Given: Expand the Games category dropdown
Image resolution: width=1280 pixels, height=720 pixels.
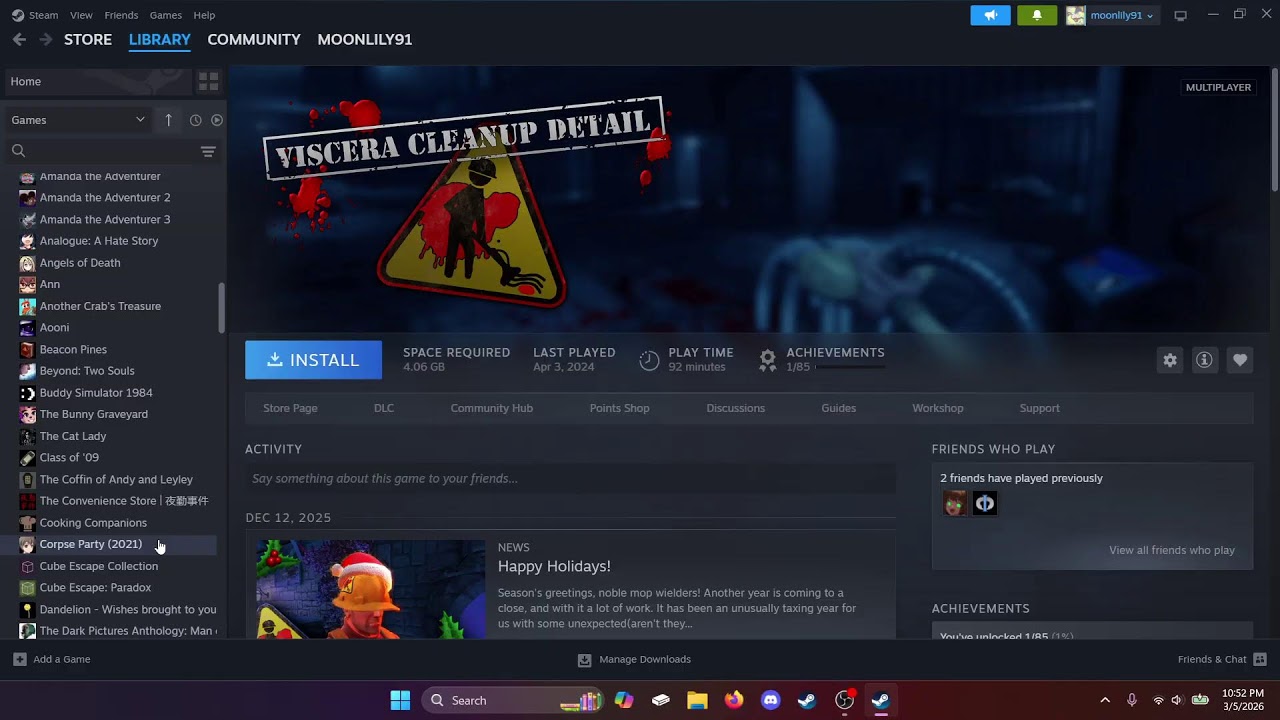Looking at the screenshot, I should coord(78,120).
